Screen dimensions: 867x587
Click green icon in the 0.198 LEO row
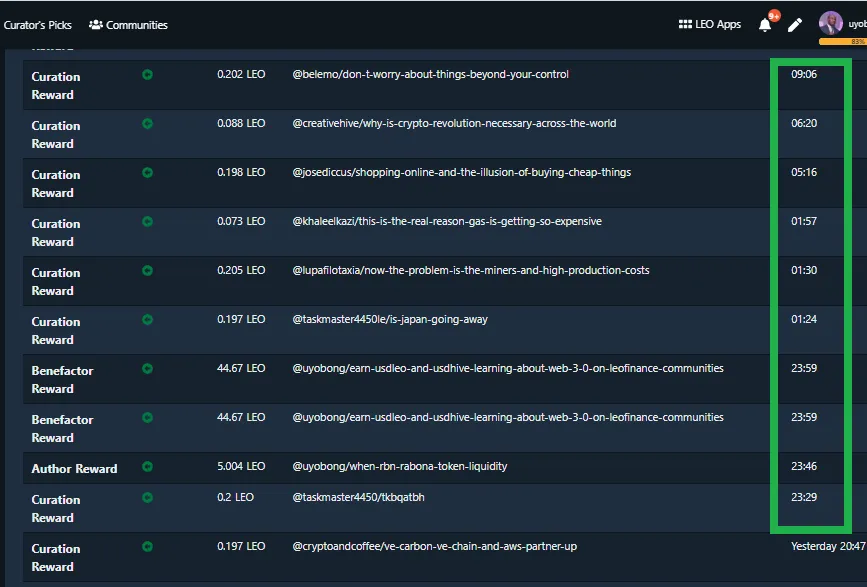point(147,172)
